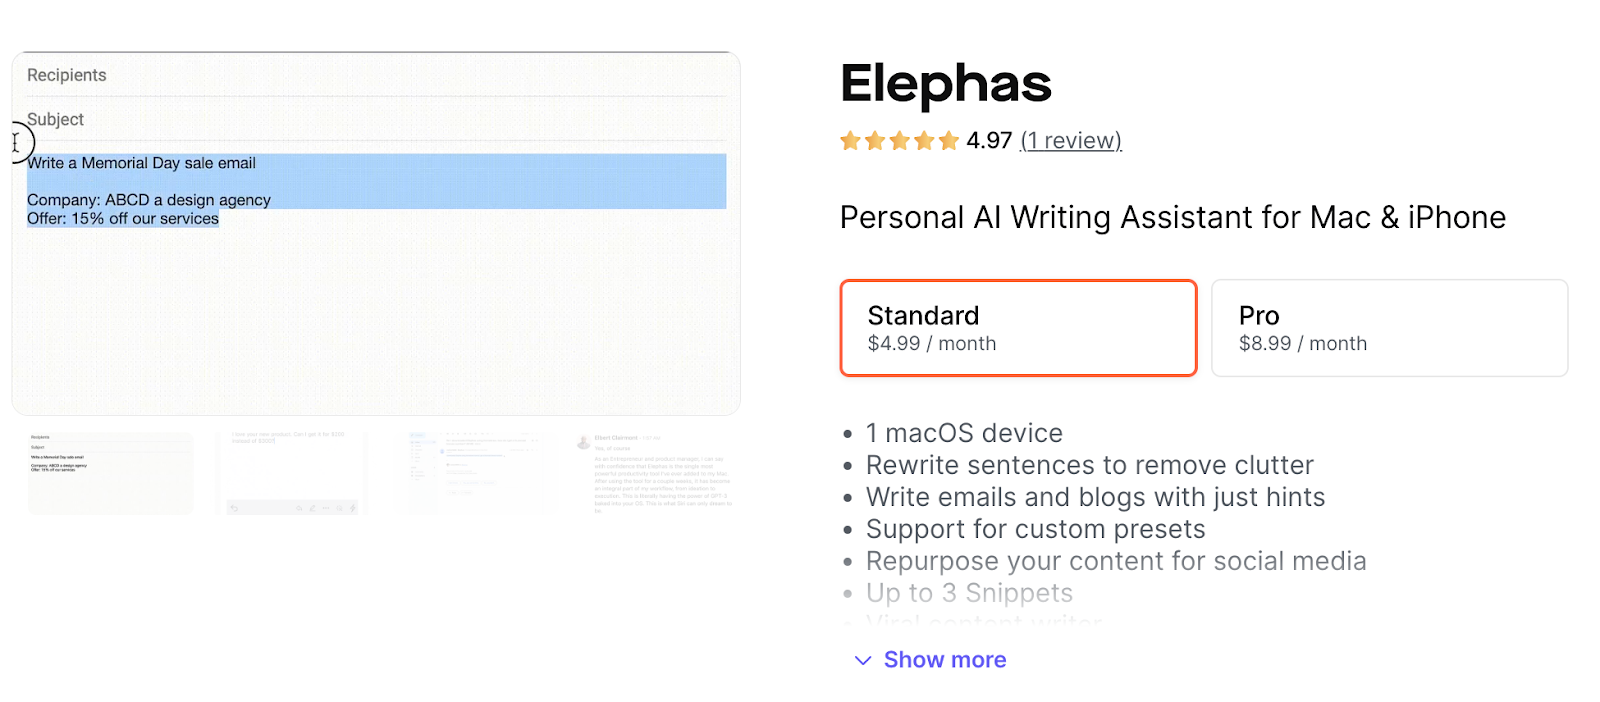Click the lightning bolt icon in the email toolbar
Screen dimensions: 1600x702
coord(353,508)
